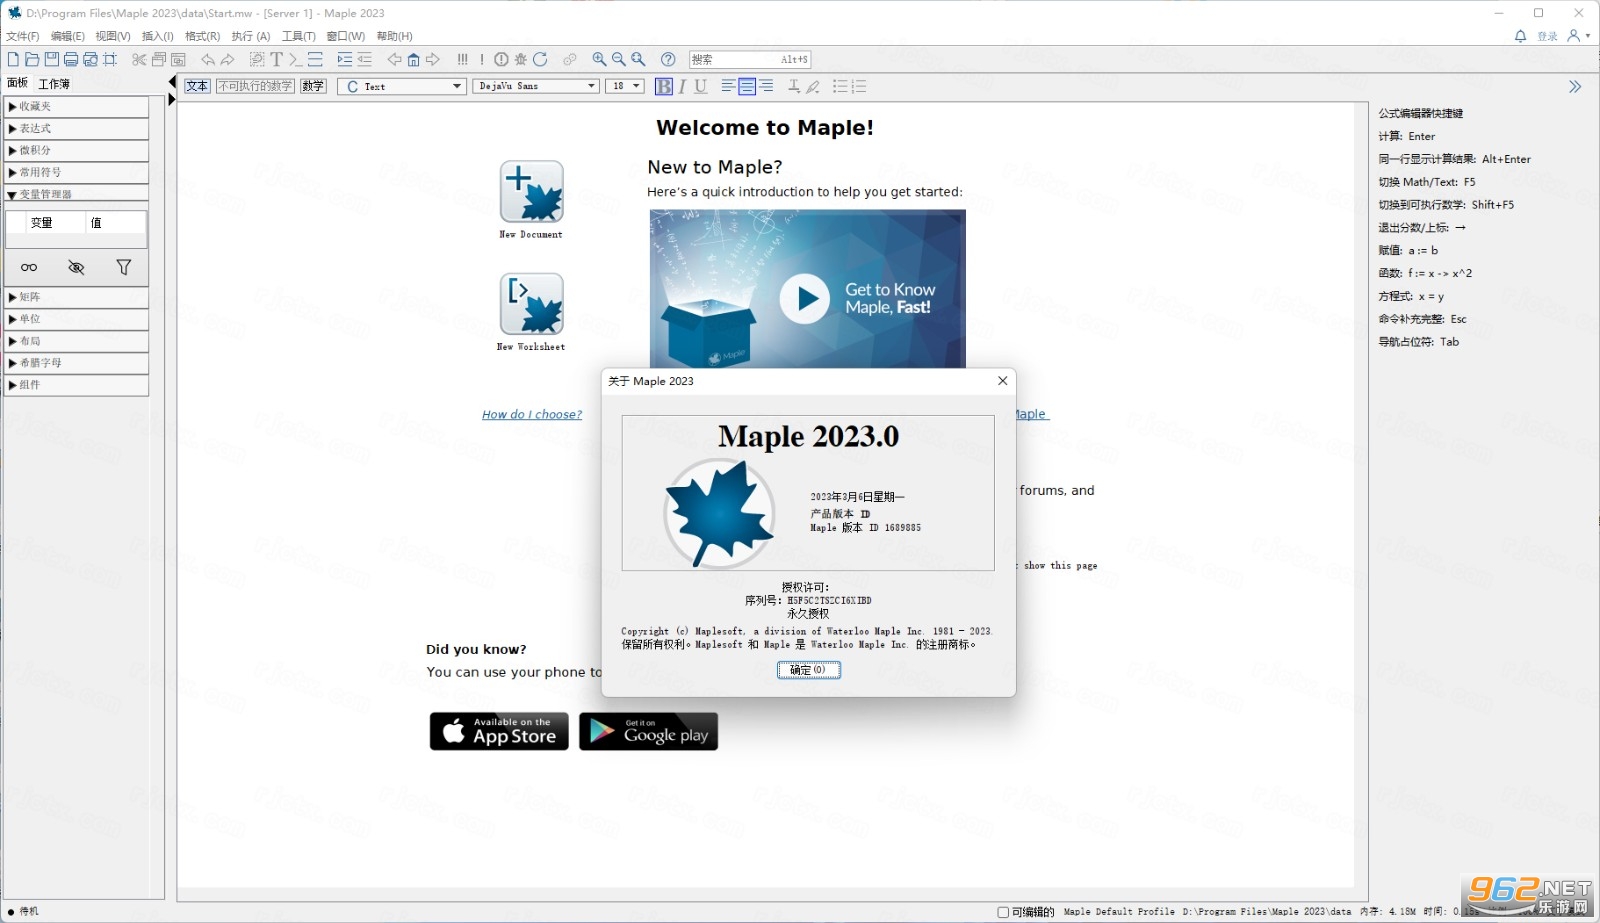This screenshot has width=1600, height=923.
Task: Execute selection with the single exclamation icon
Action: click(482, 60)
